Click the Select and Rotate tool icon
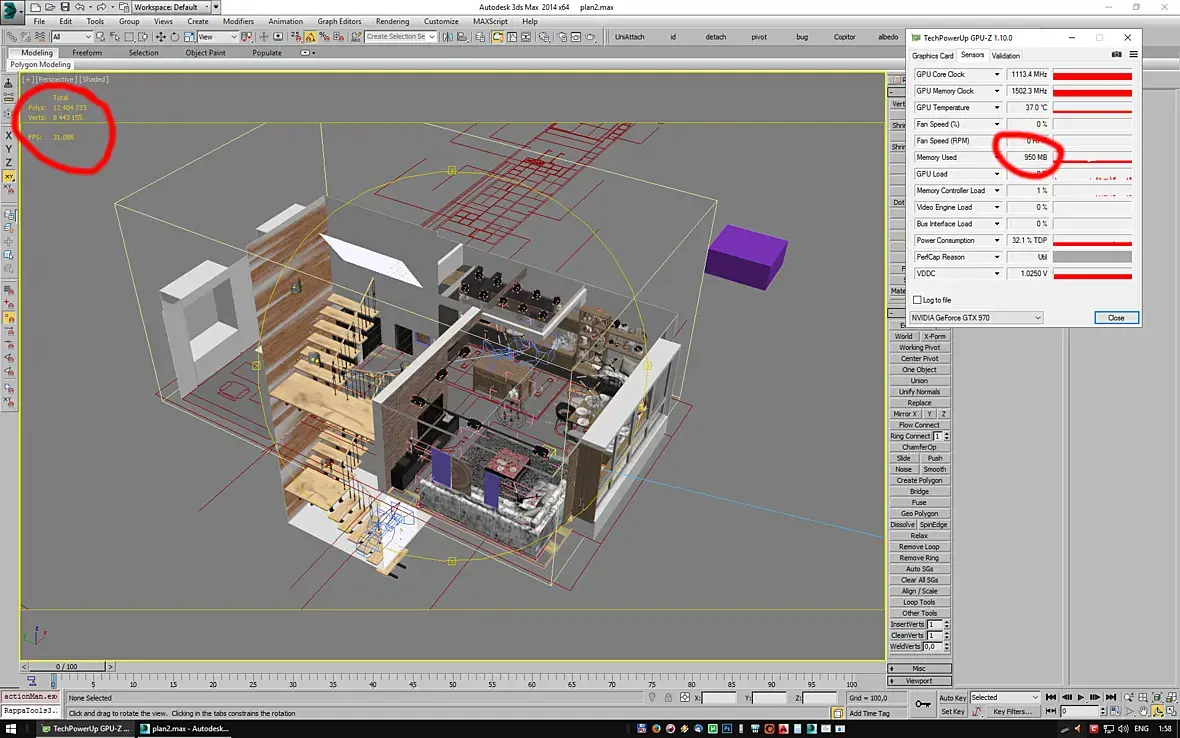This screenshot has width=1180, height=738. [x=174, y=37]
